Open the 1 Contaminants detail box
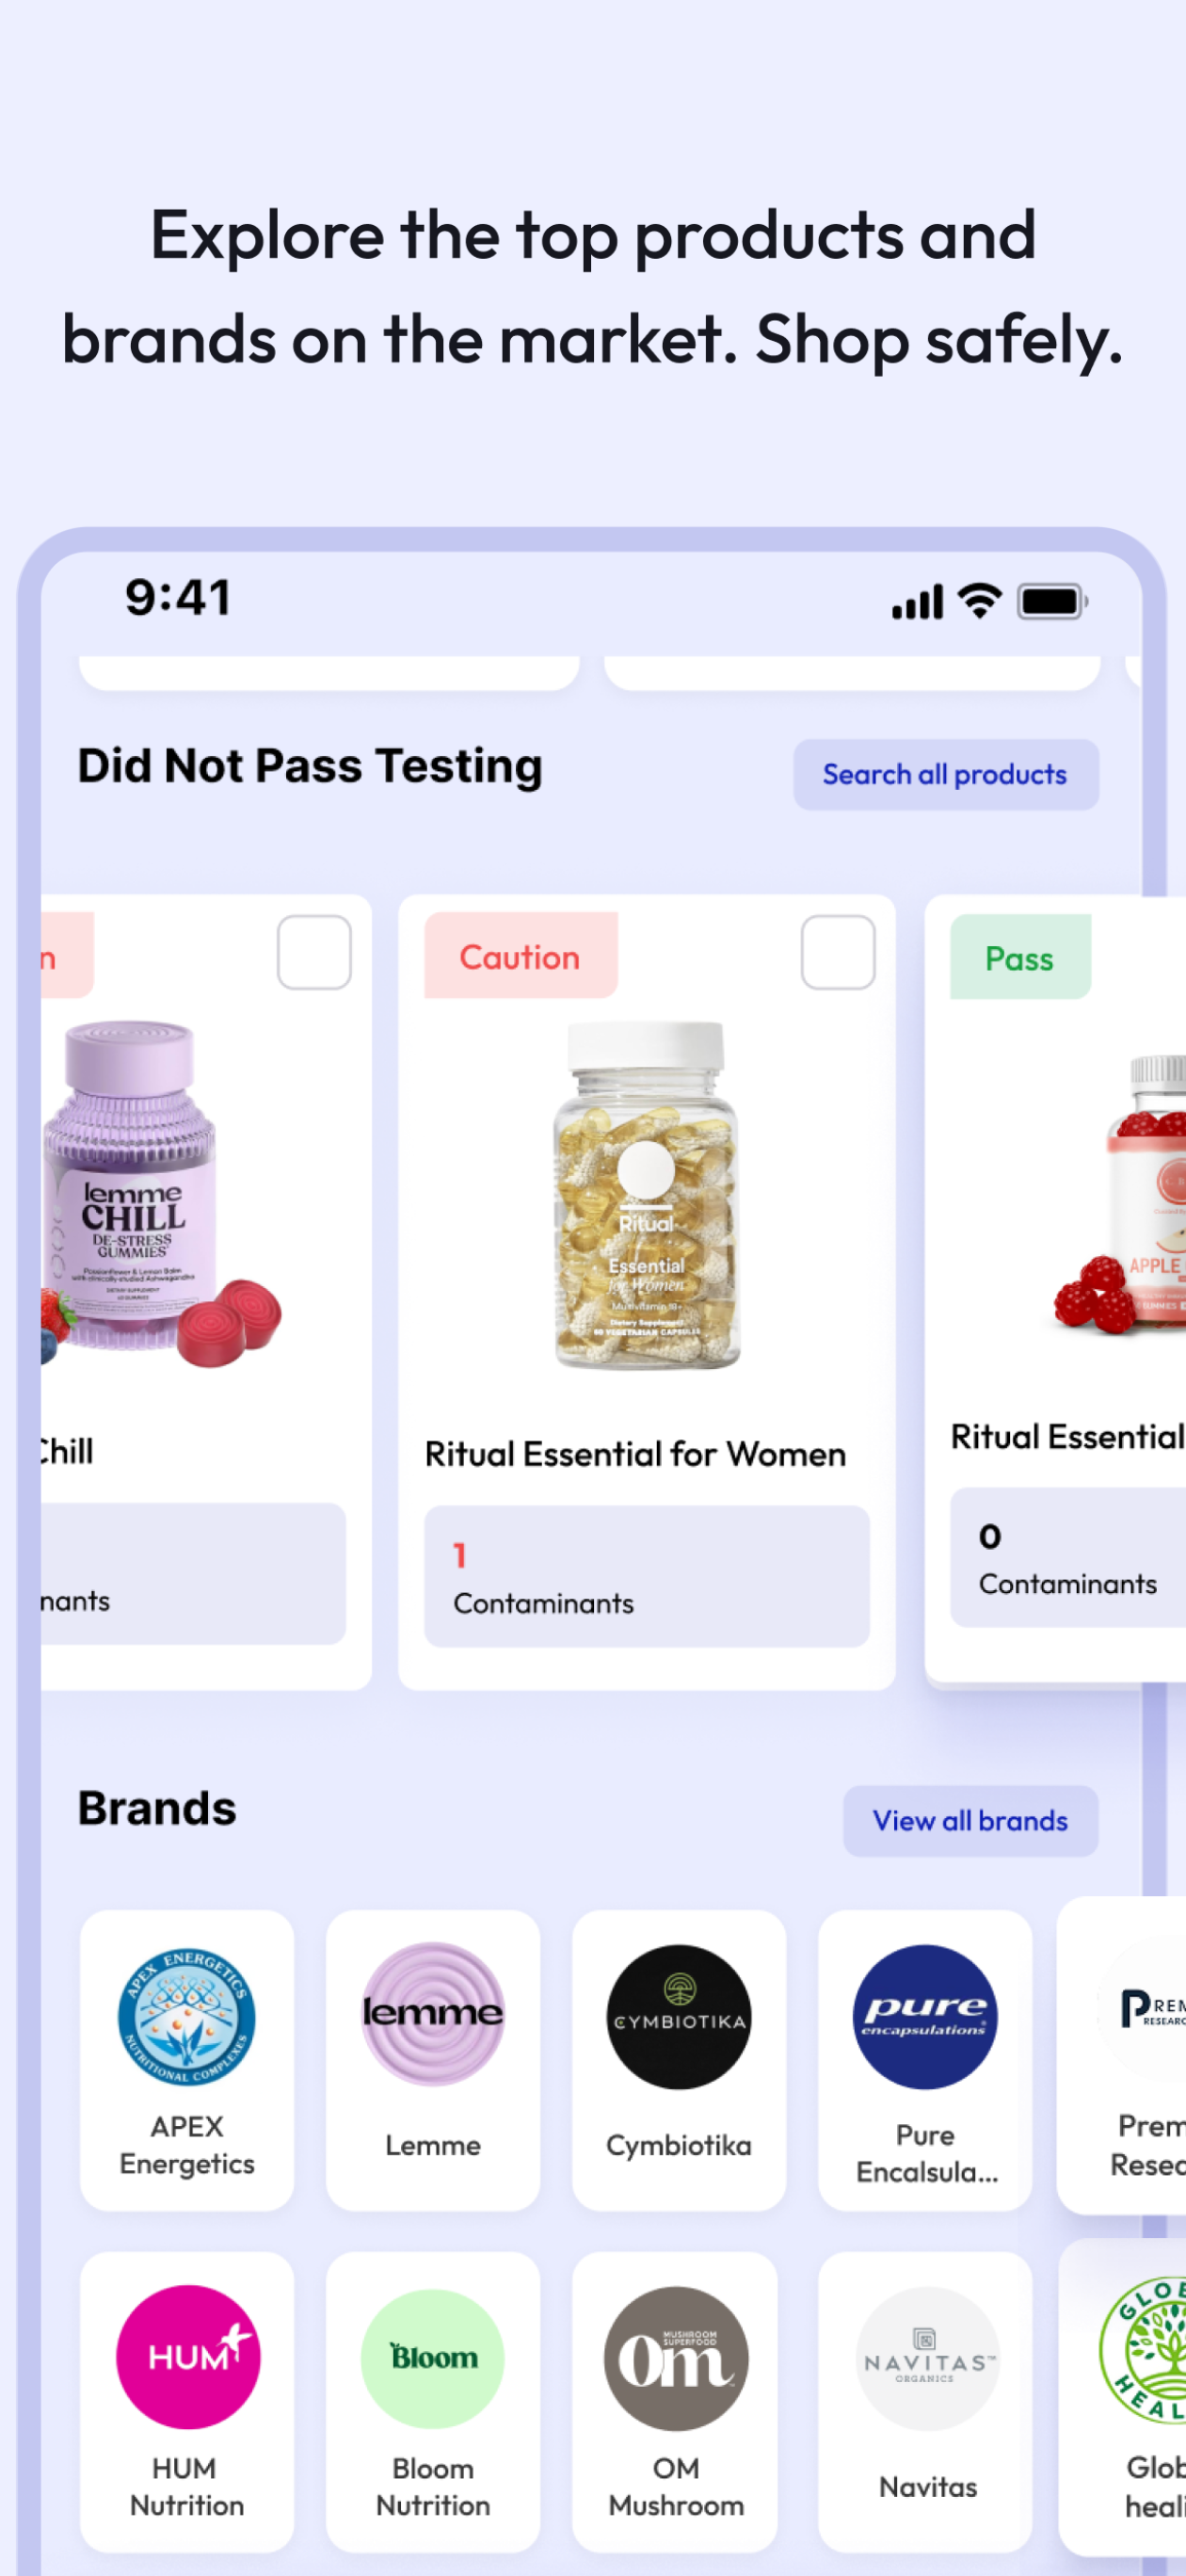The width and height of the screenshot is (1186, 2576). point(647,1576)
